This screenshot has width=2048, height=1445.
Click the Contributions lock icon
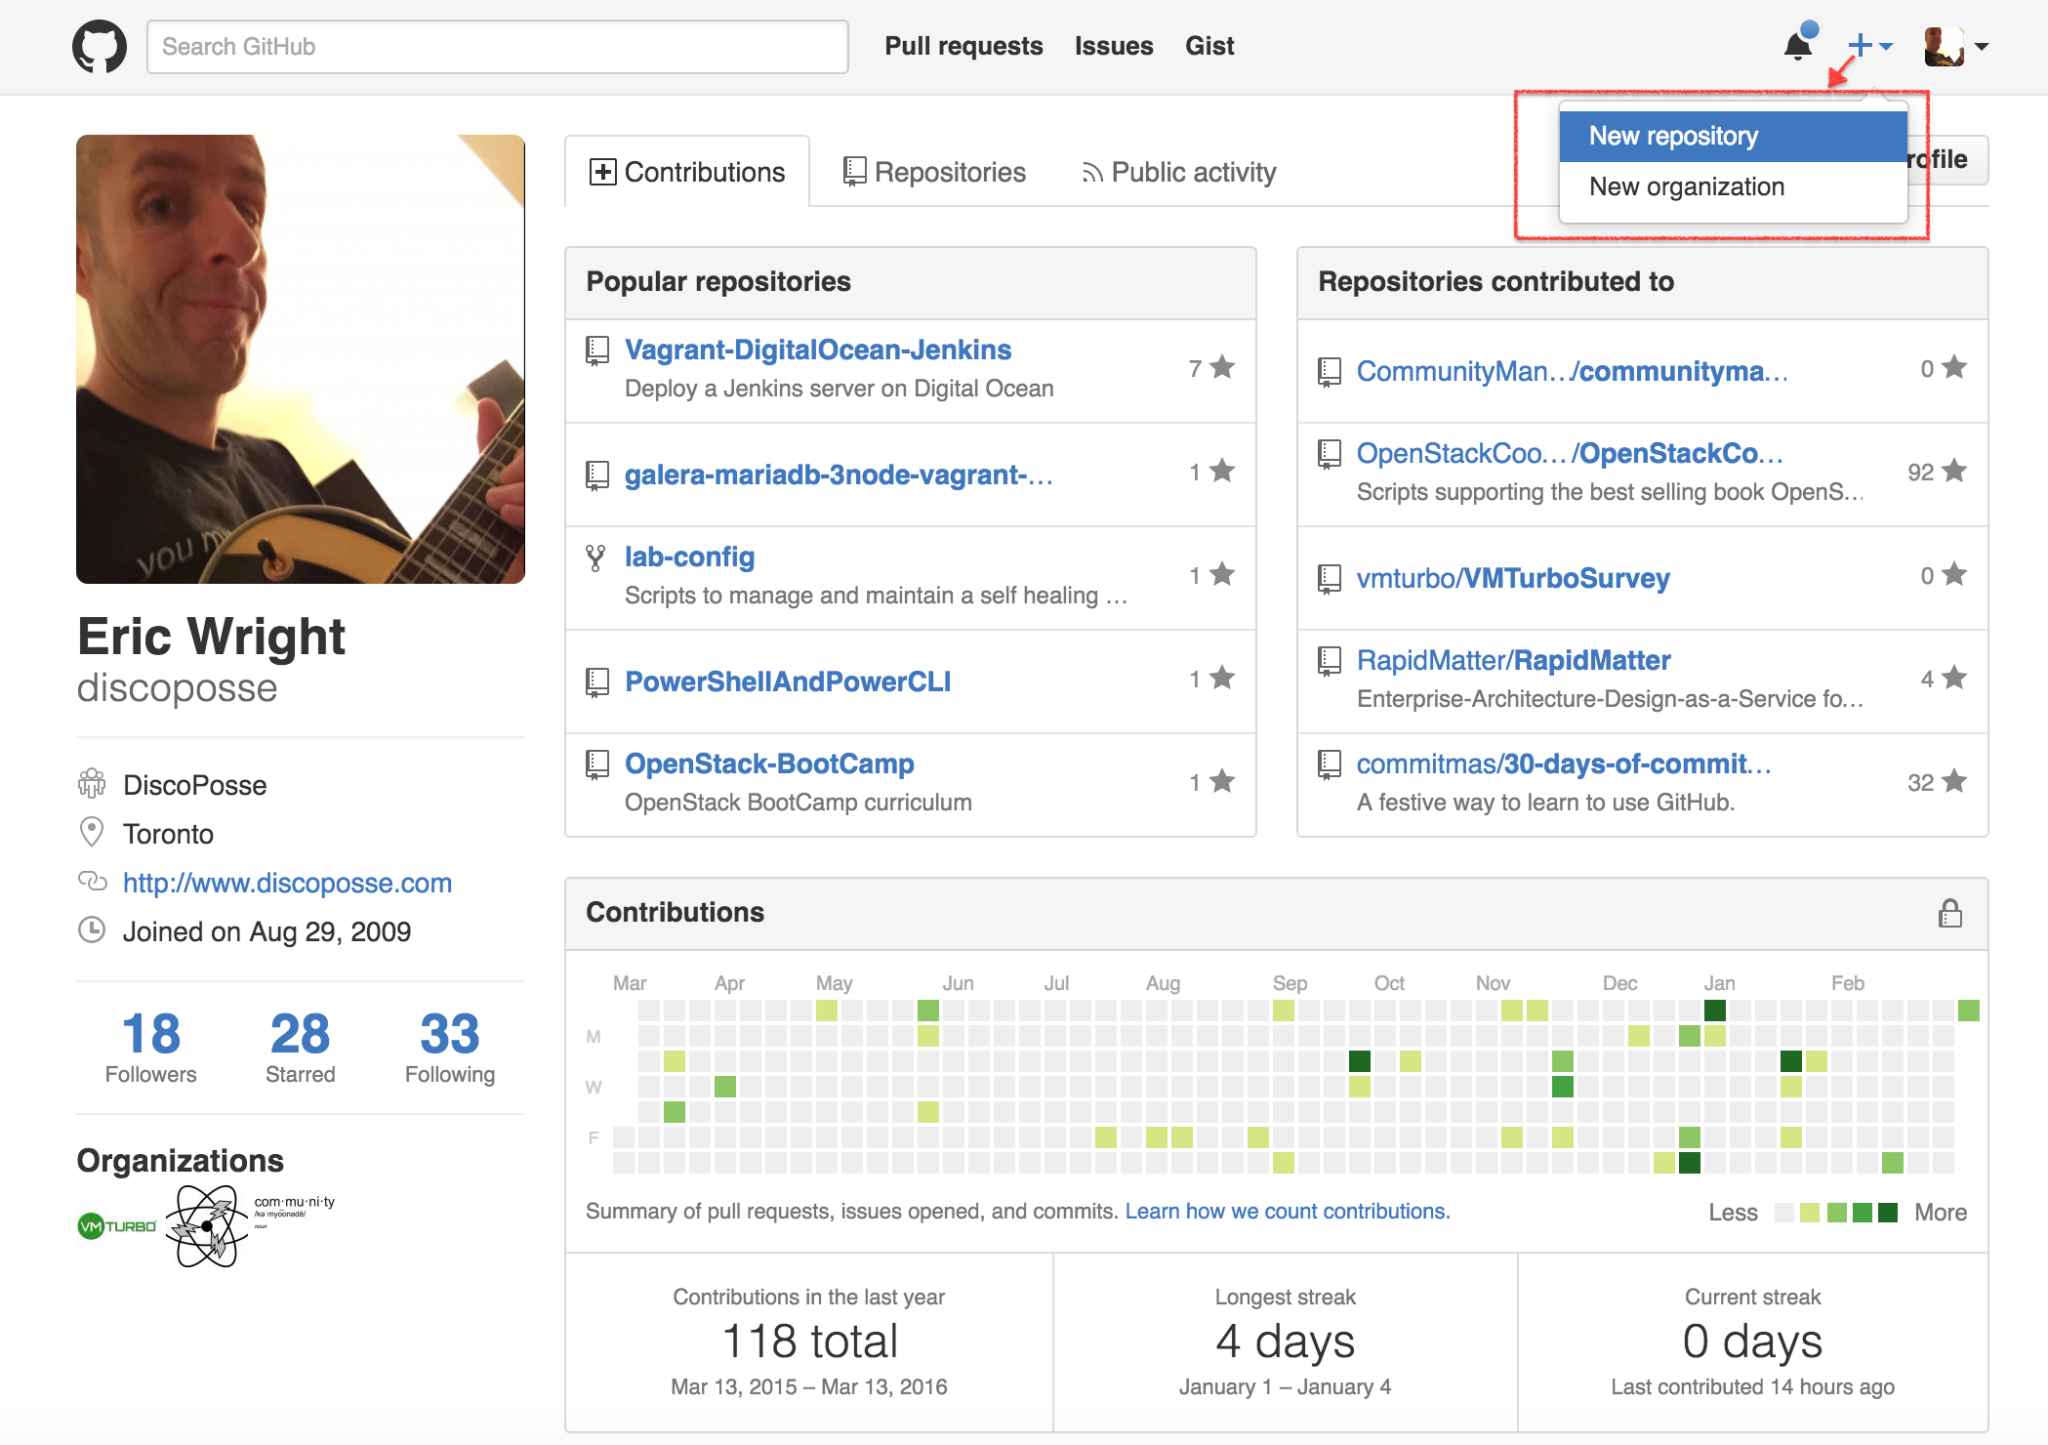coord(1949,913)
